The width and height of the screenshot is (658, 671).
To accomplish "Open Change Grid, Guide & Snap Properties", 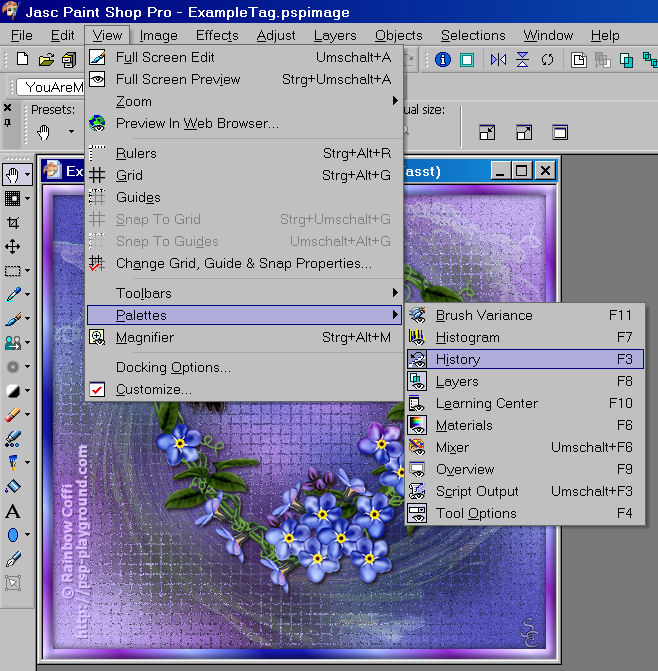I will pos(244,263).
